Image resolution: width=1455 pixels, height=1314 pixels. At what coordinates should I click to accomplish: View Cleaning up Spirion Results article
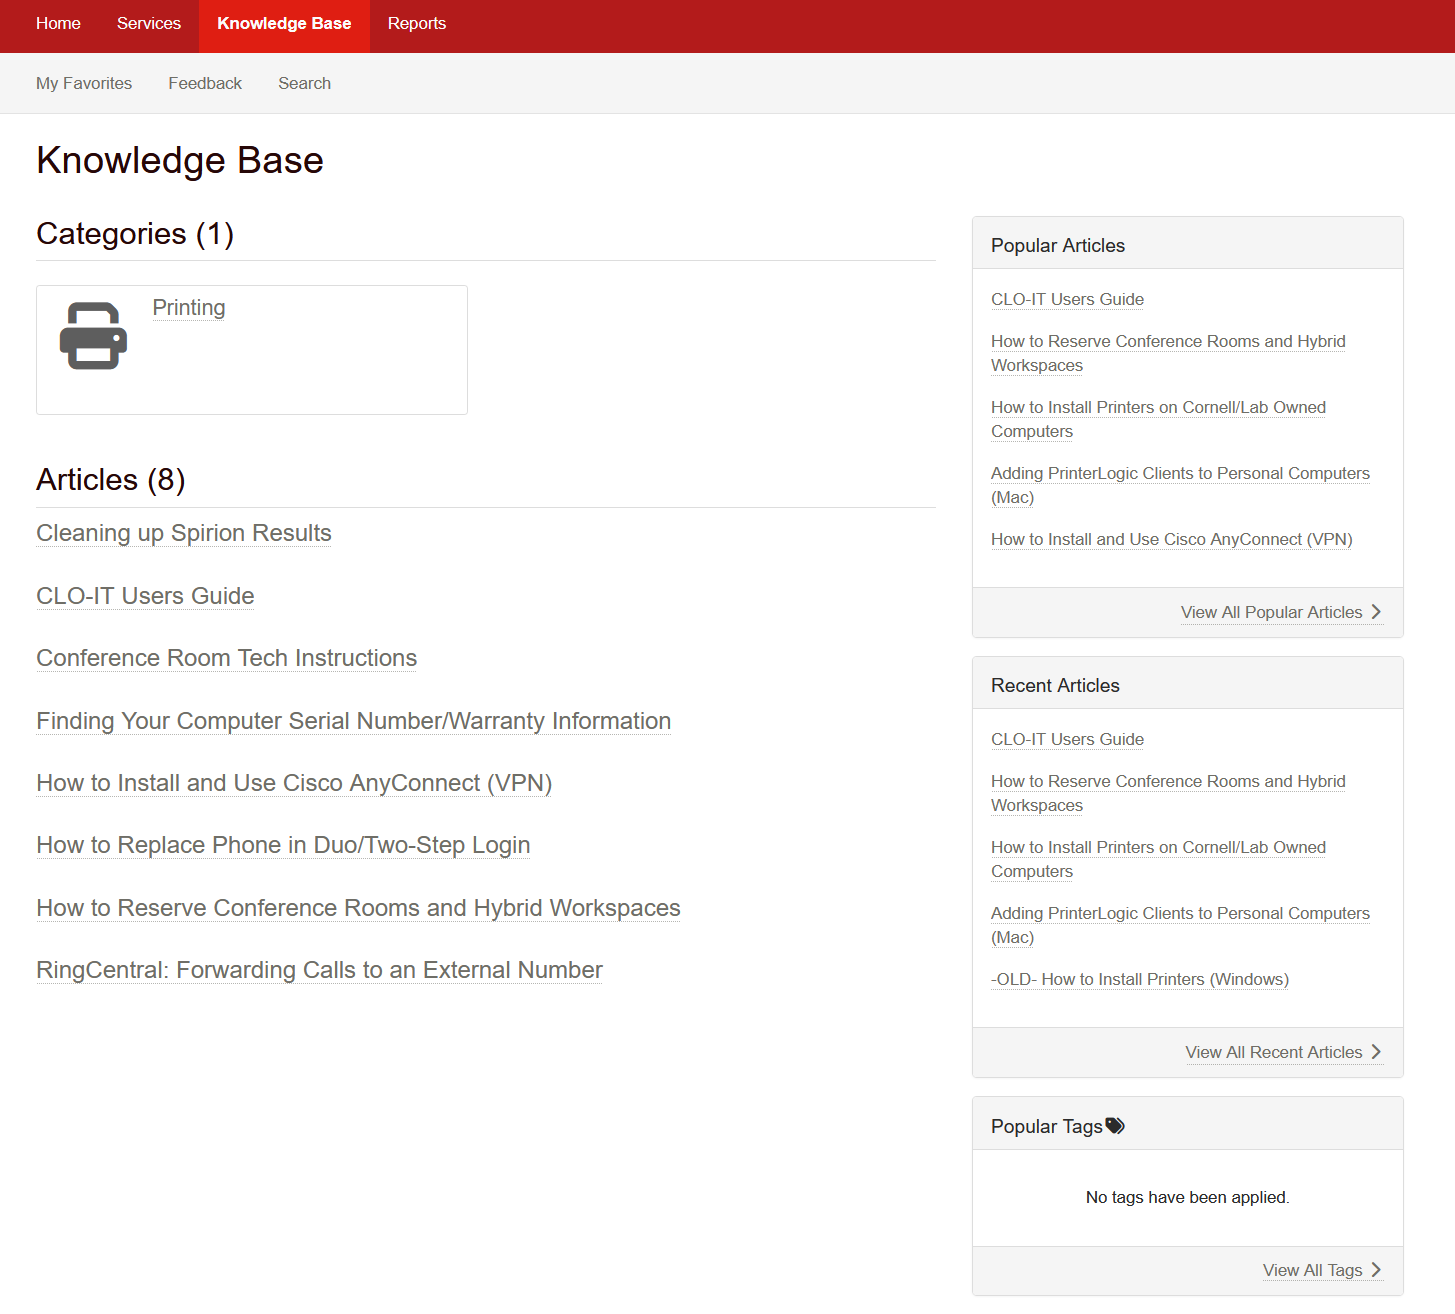point(183,533)
